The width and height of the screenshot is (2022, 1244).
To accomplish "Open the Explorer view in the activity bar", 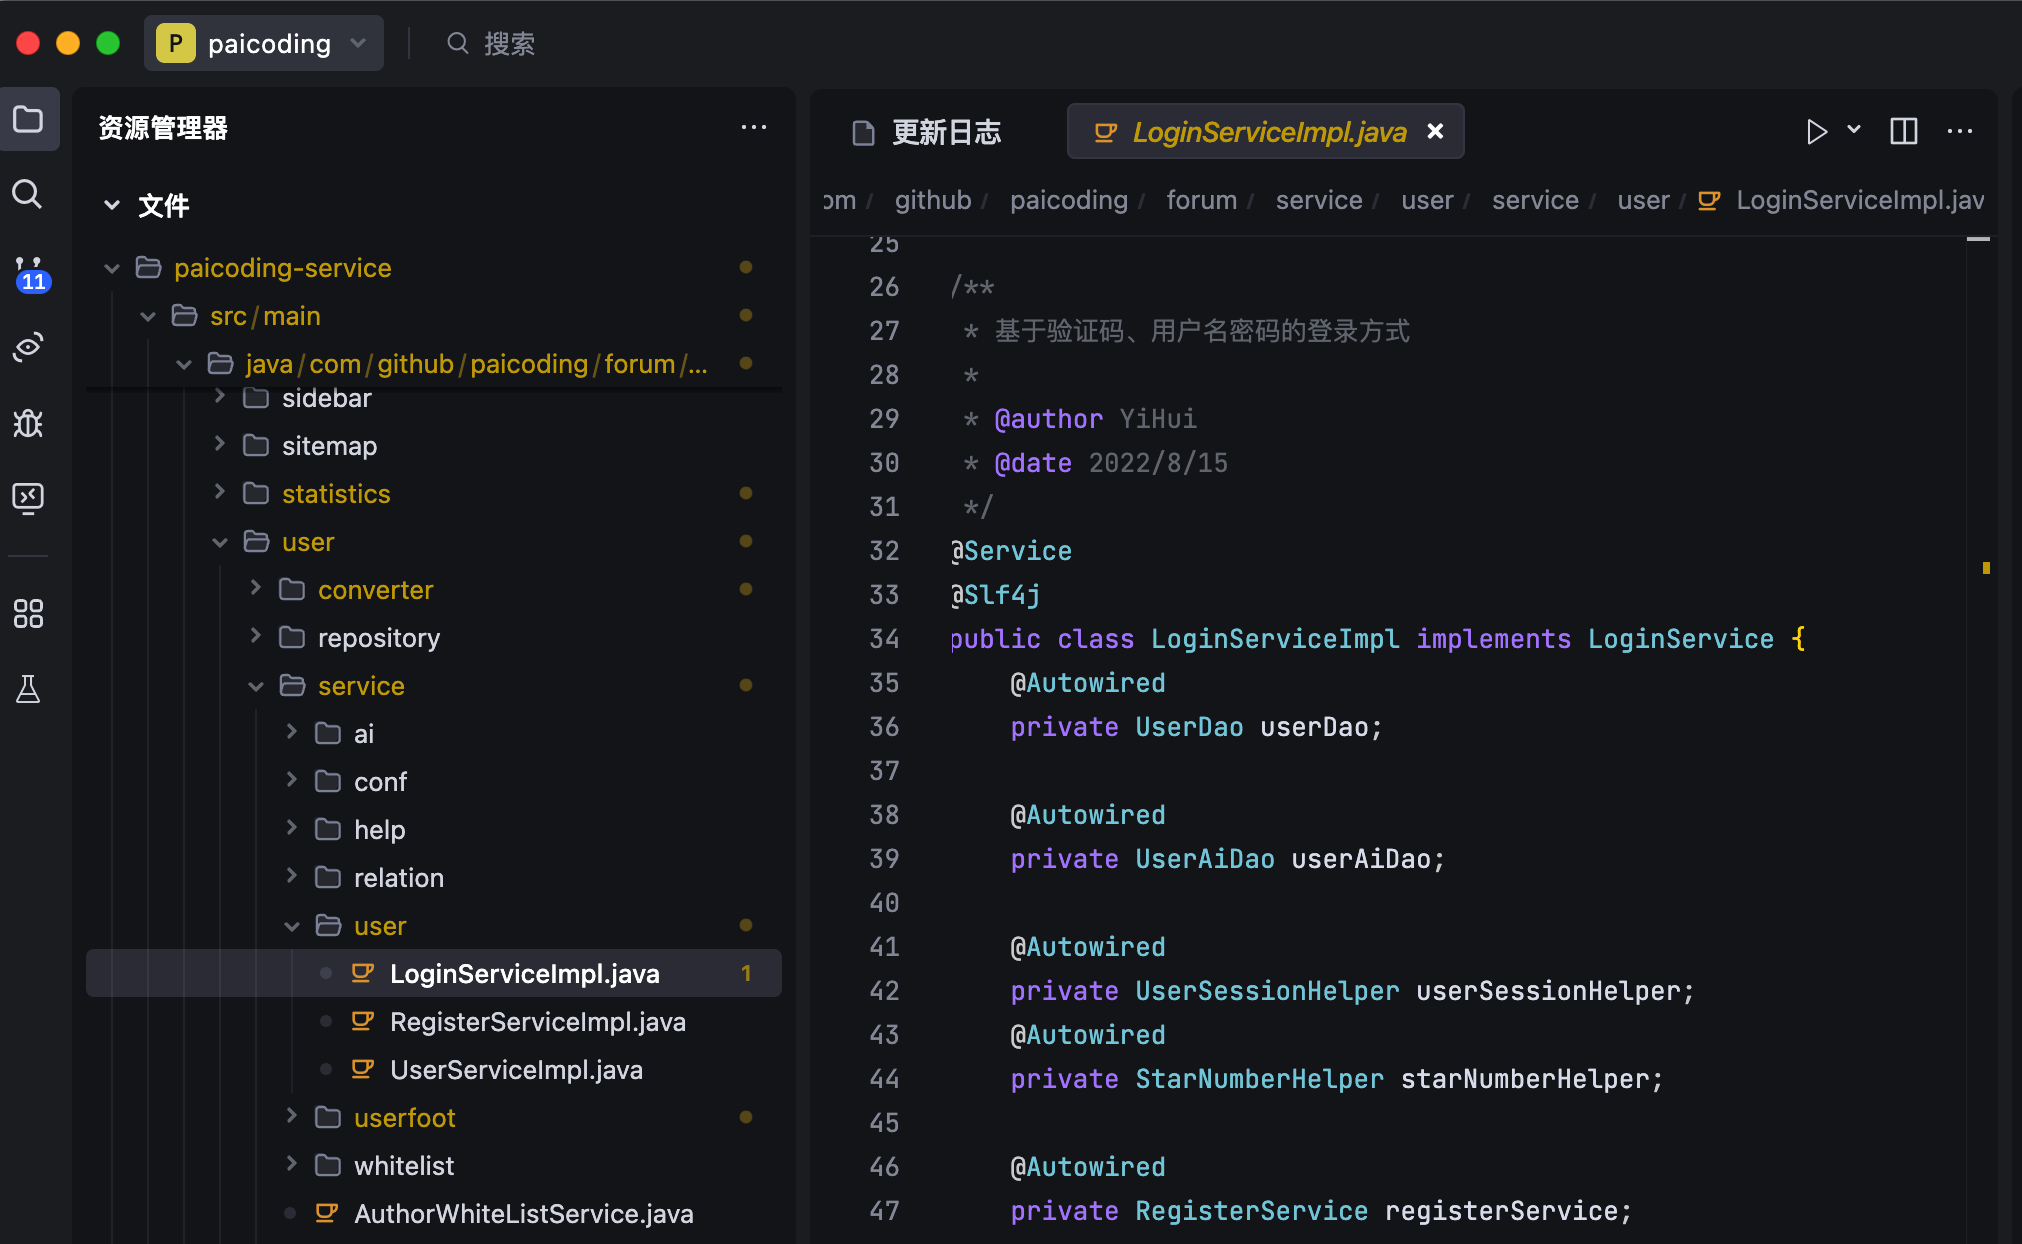I will [x=29, y=119].
